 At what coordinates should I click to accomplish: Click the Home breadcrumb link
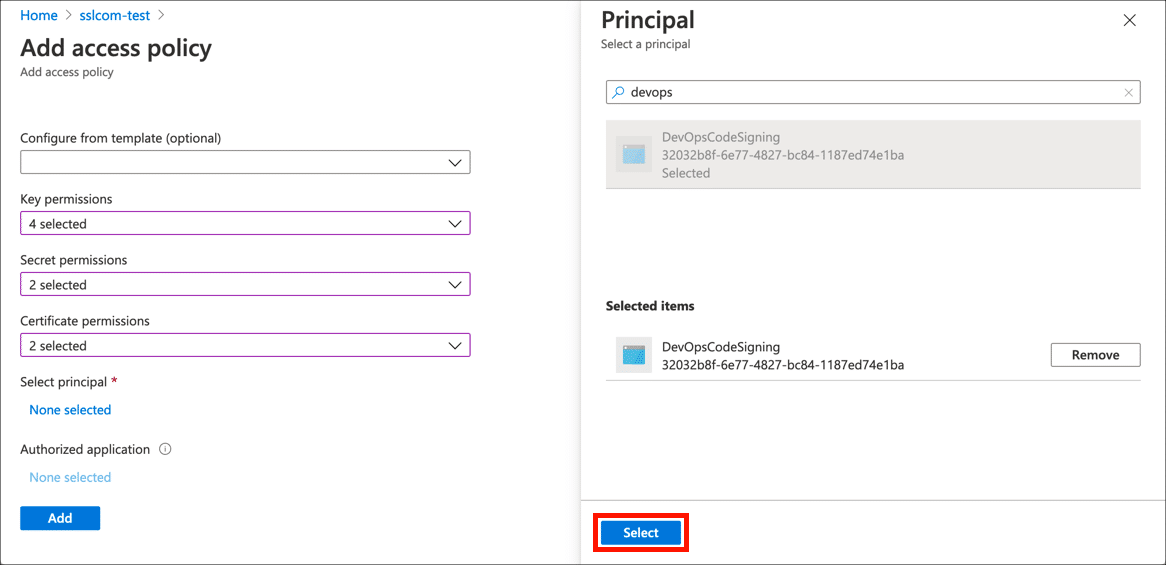38,15
